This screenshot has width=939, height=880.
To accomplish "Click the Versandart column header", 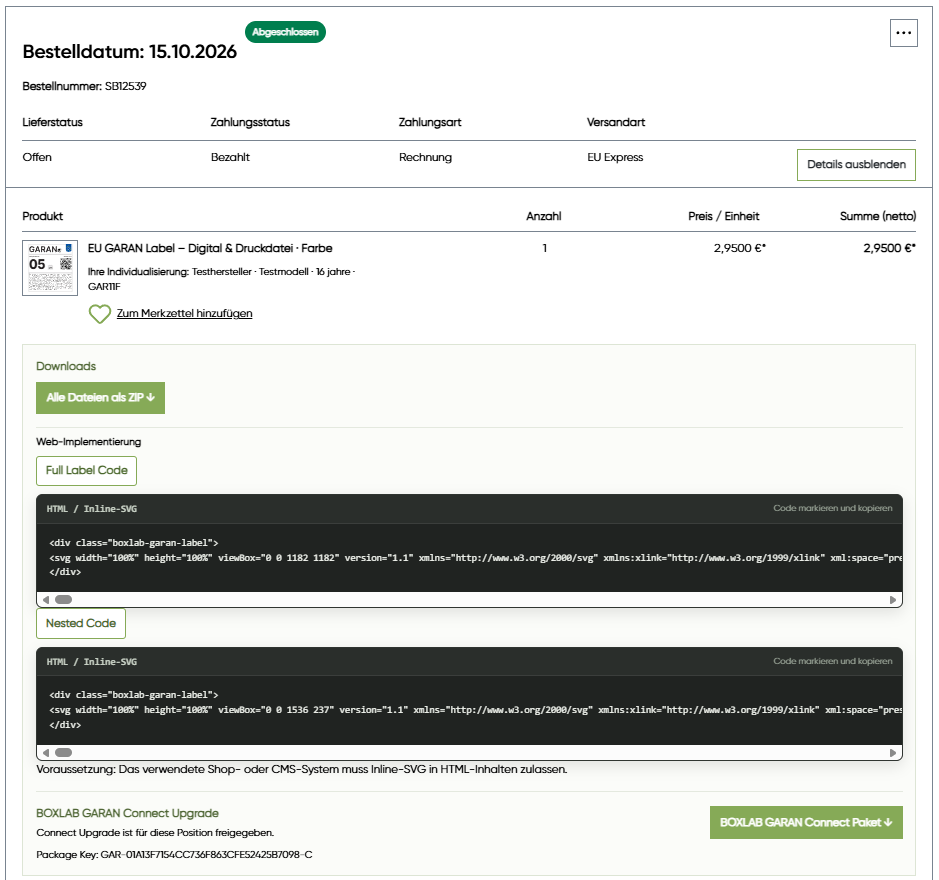I will coord(616,122).
